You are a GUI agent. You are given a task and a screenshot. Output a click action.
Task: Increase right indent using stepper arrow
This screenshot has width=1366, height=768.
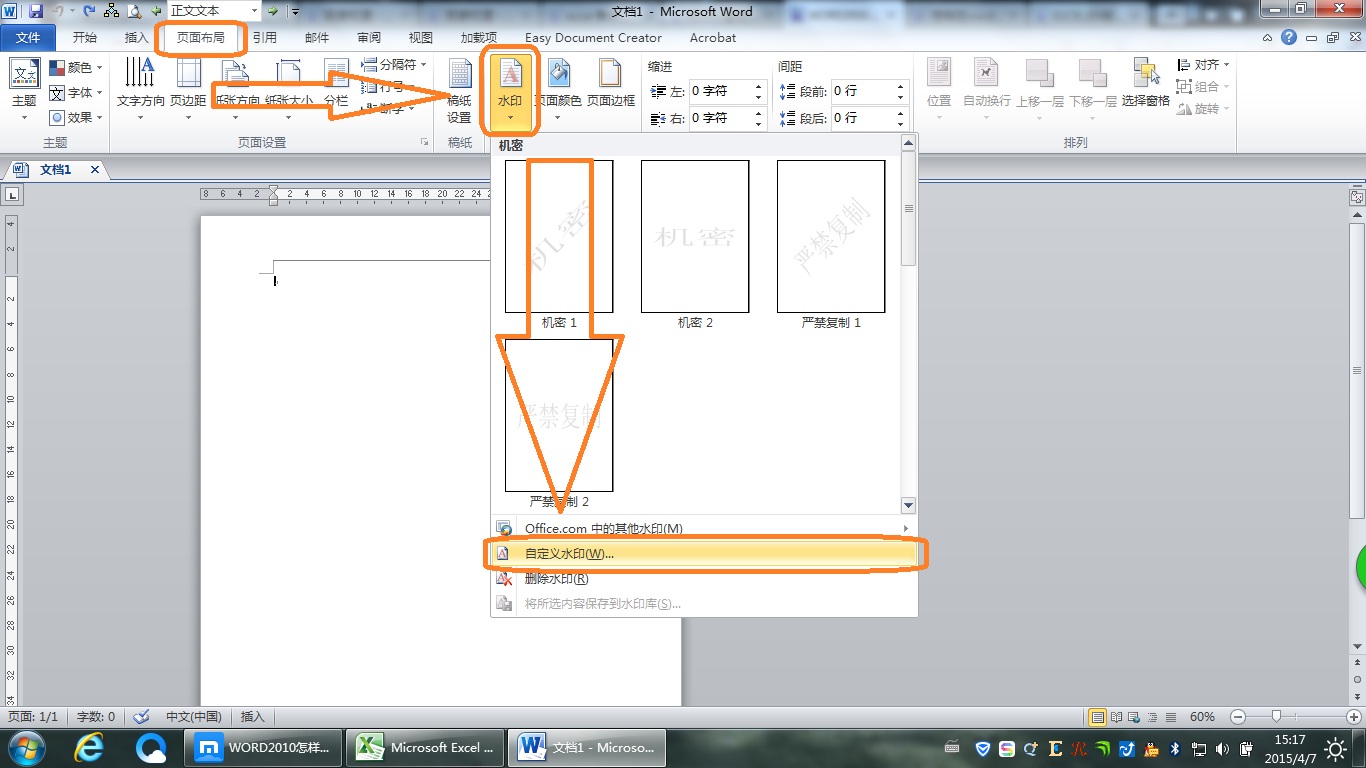pos(759,113)
